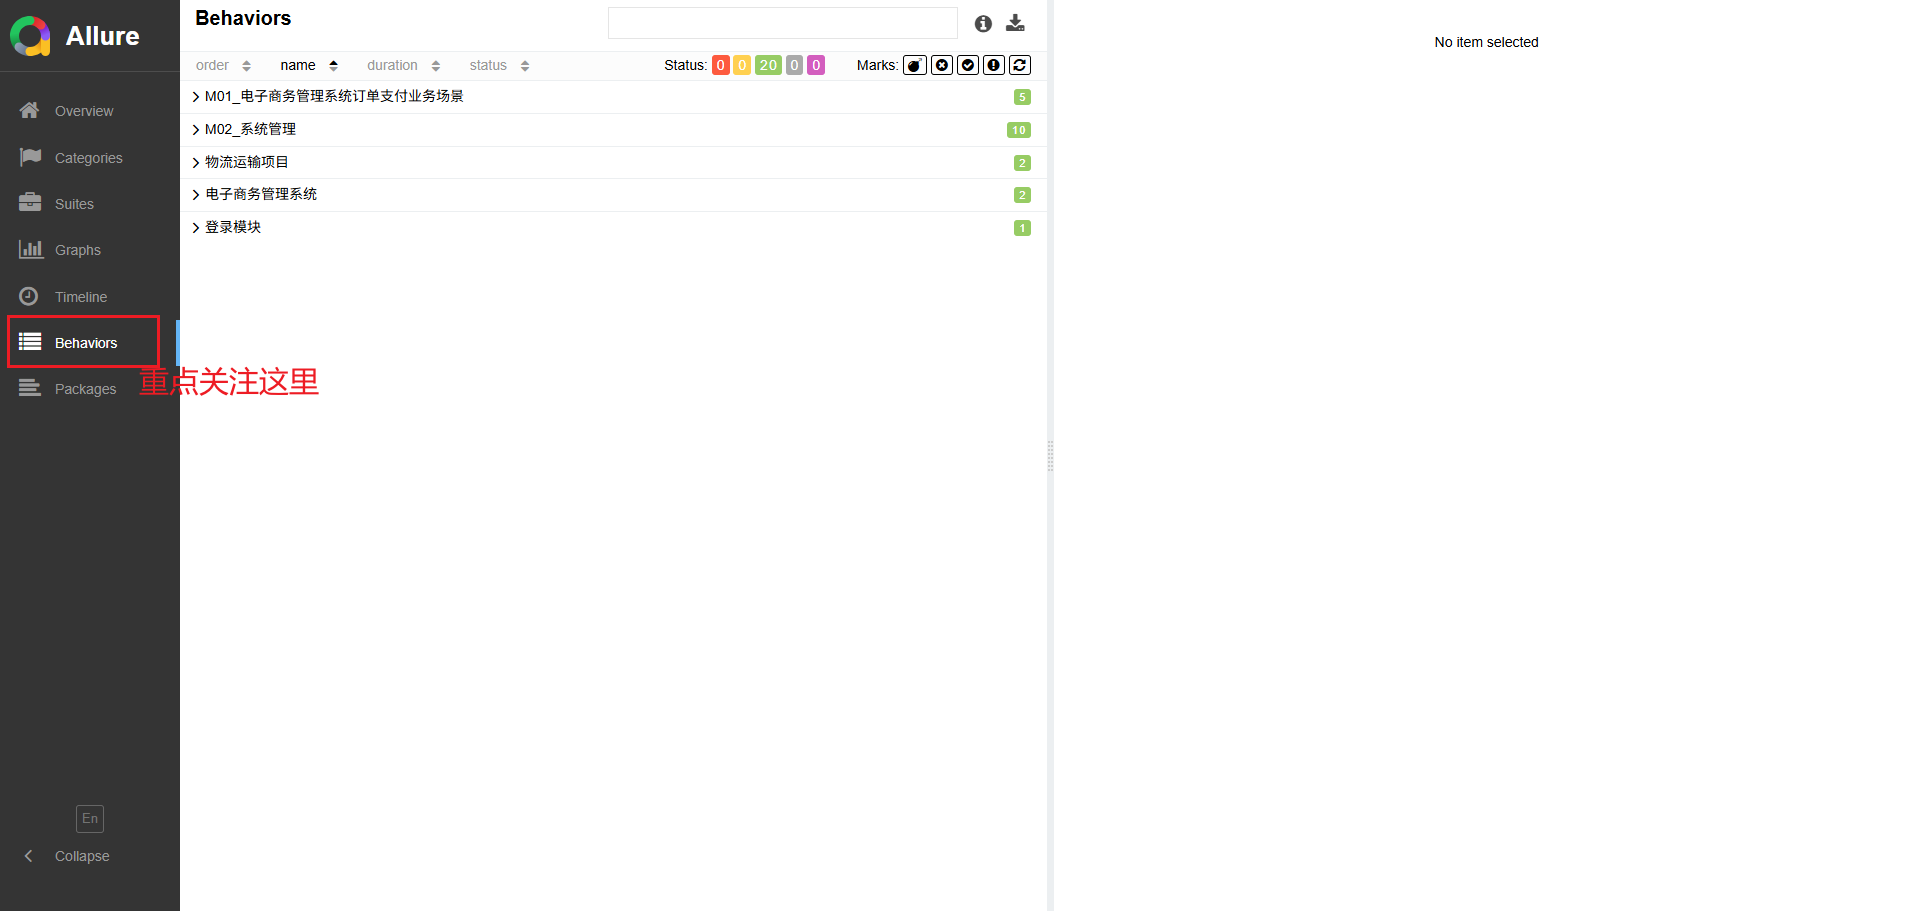Screen dimensions: 1920x911
Task: Click the Packages lines icon
Action: [x=30, y=388]
